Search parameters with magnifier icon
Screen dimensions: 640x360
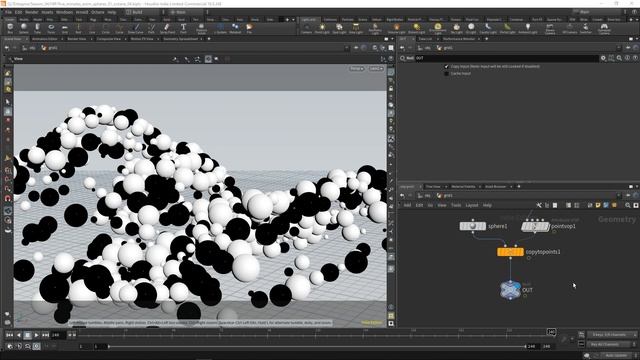(619, 58)
